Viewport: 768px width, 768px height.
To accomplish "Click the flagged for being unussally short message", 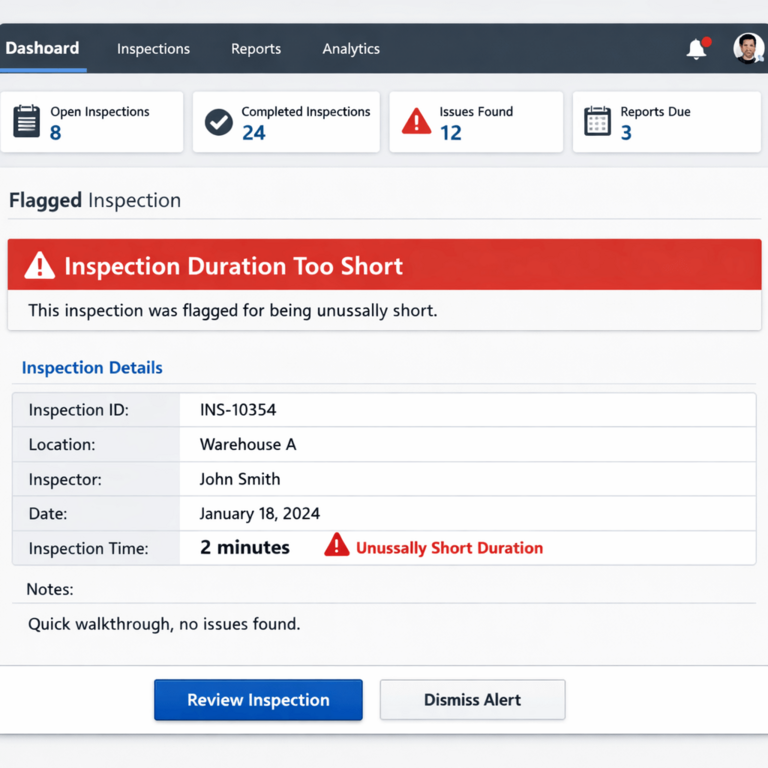I will 233,311.
